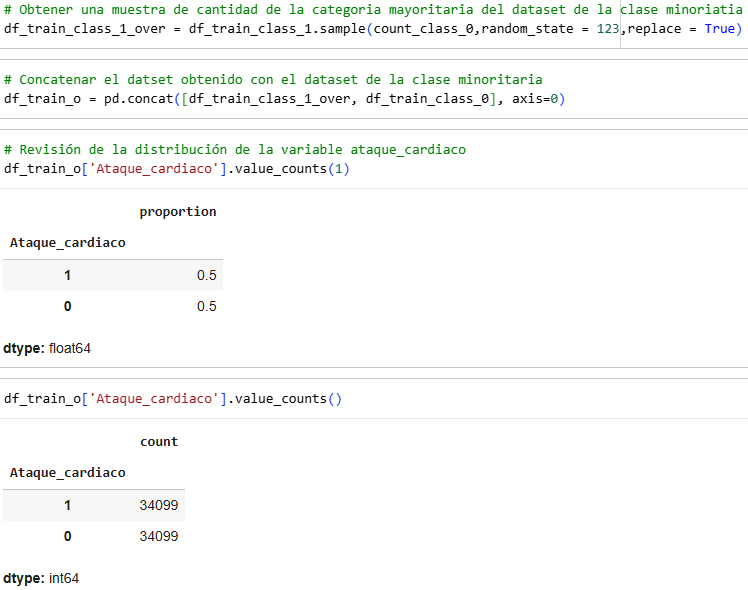Image resolution: width=748 pixels, height=590 pixels.
Task: Select the count column header
Action: 159,442
